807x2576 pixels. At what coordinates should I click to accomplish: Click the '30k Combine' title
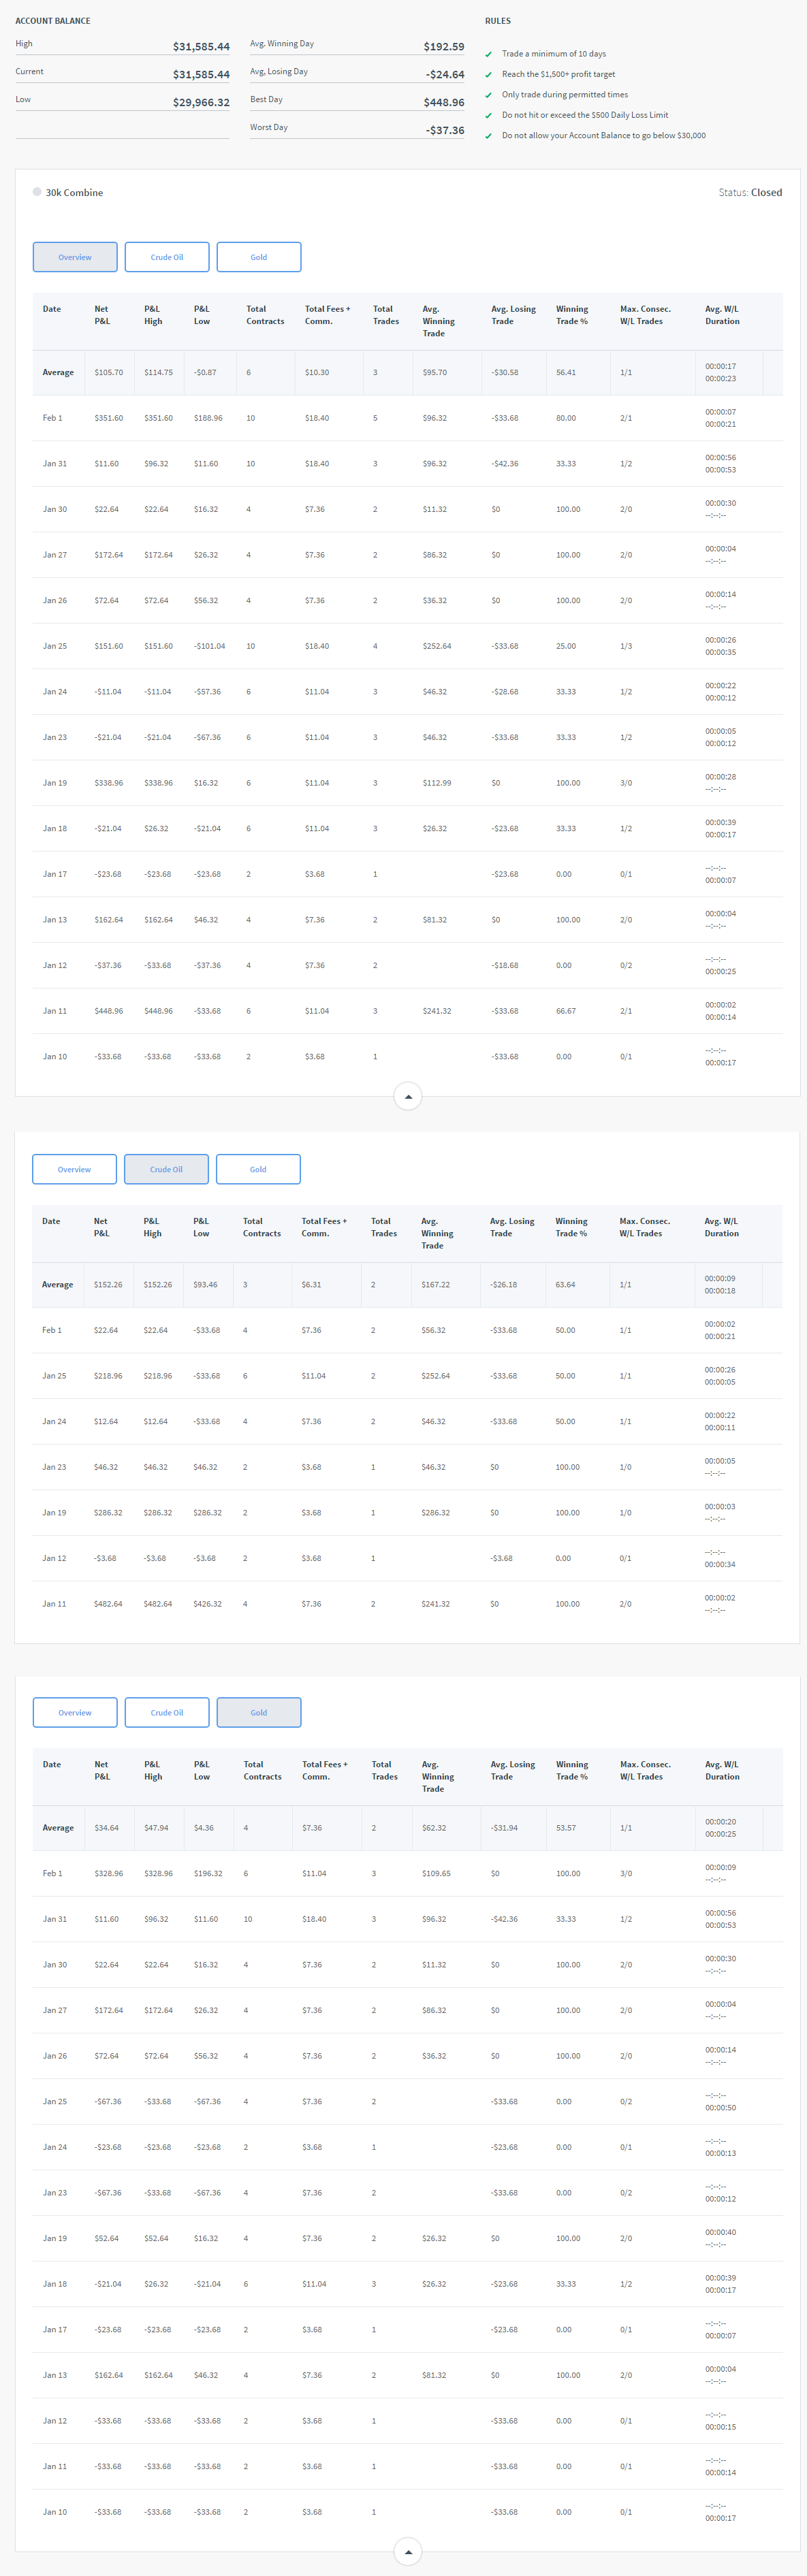click(74, 193)
